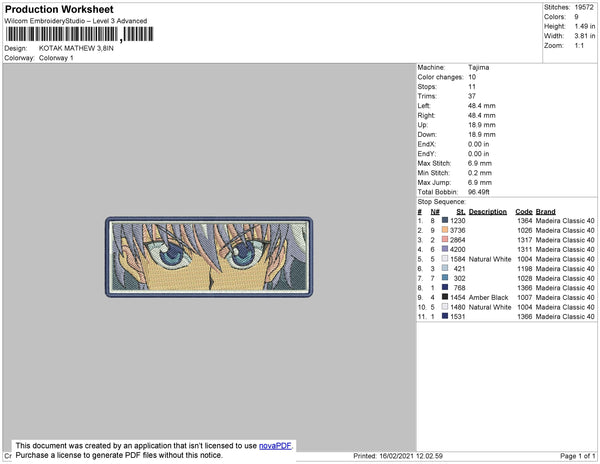Click the 'Brand' column header
The image size is (600, 464).
click(546, 212)
